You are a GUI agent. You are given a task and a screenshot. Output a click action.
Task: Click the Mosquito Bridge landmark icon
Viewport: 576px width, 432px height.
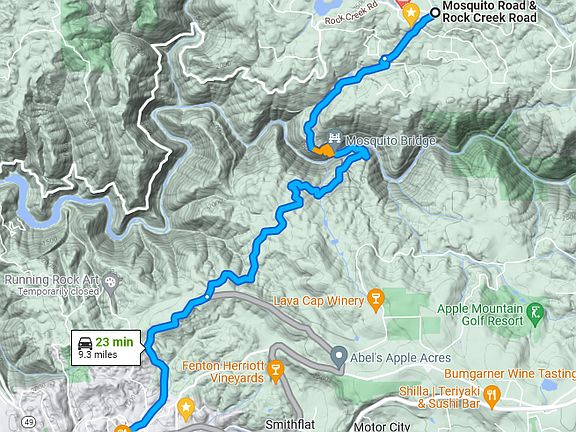[335, 140]
